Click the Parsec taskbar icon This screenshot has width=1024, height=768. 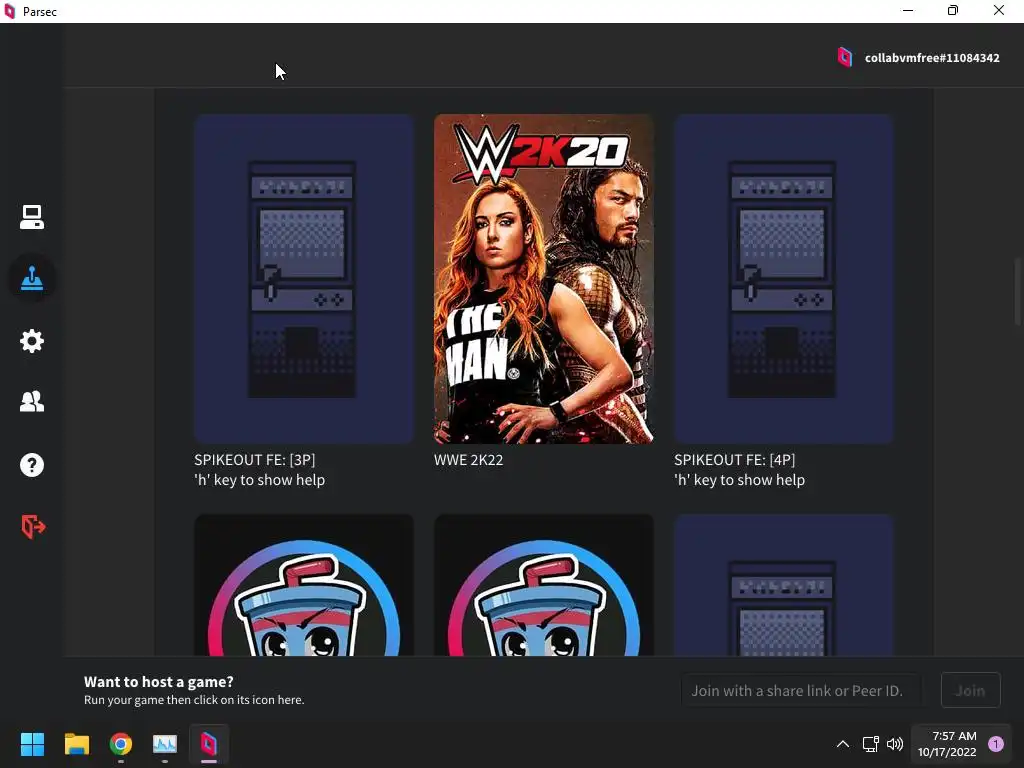208,744
